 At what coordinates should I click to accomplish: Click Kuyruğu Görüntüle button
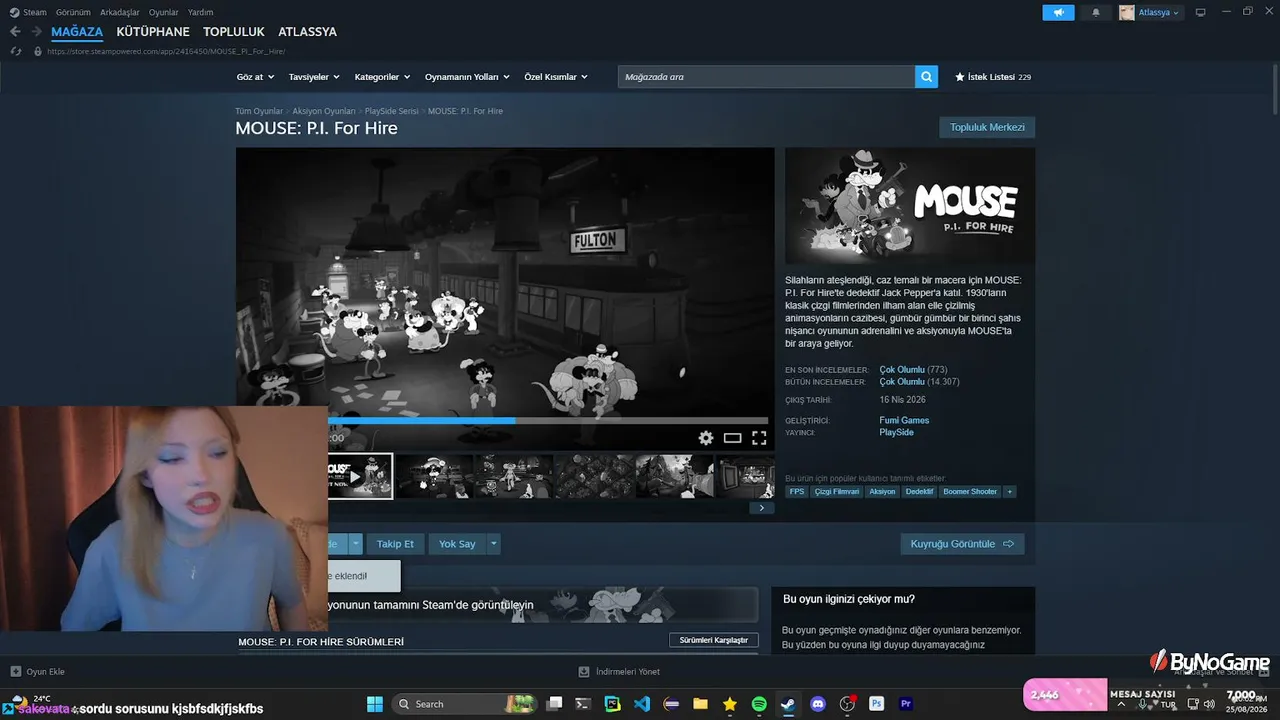[962, 544]
